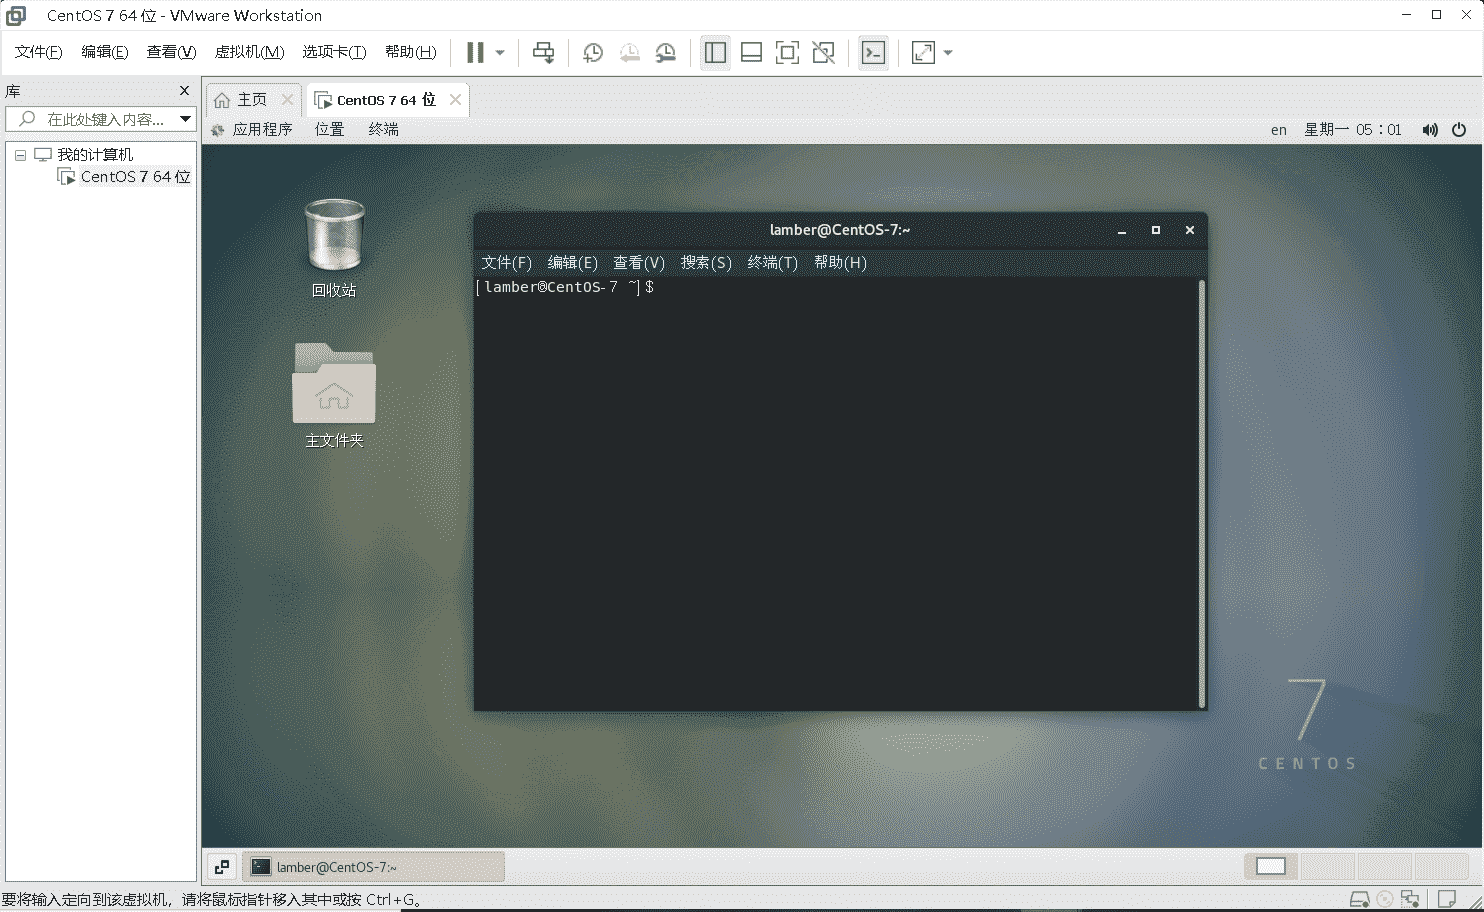Click the terminal vertical scrollbar
1484x912 pixels.
(x=1201, y=494)
